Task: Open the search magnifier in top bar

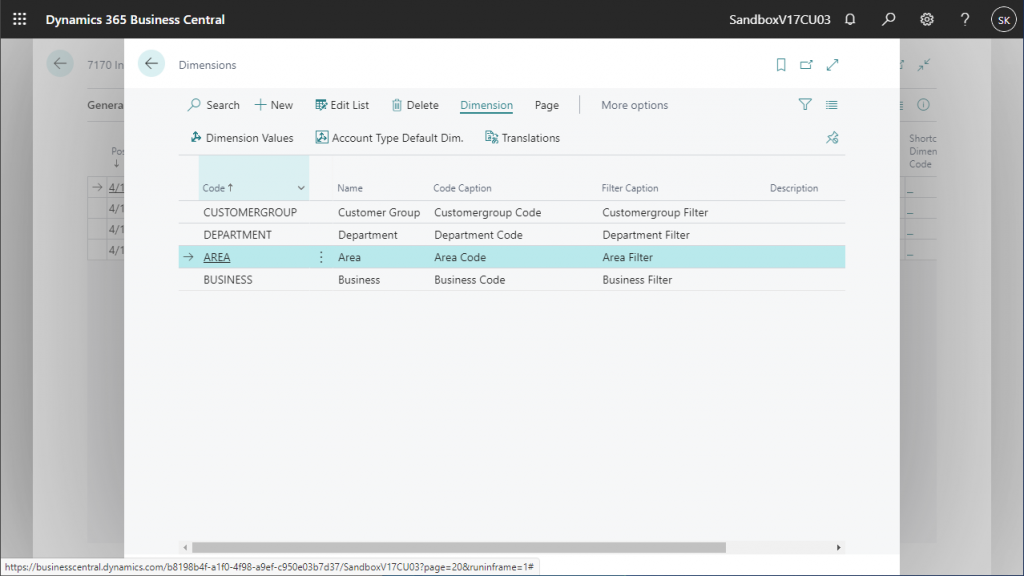Action: tap(888, 19)
